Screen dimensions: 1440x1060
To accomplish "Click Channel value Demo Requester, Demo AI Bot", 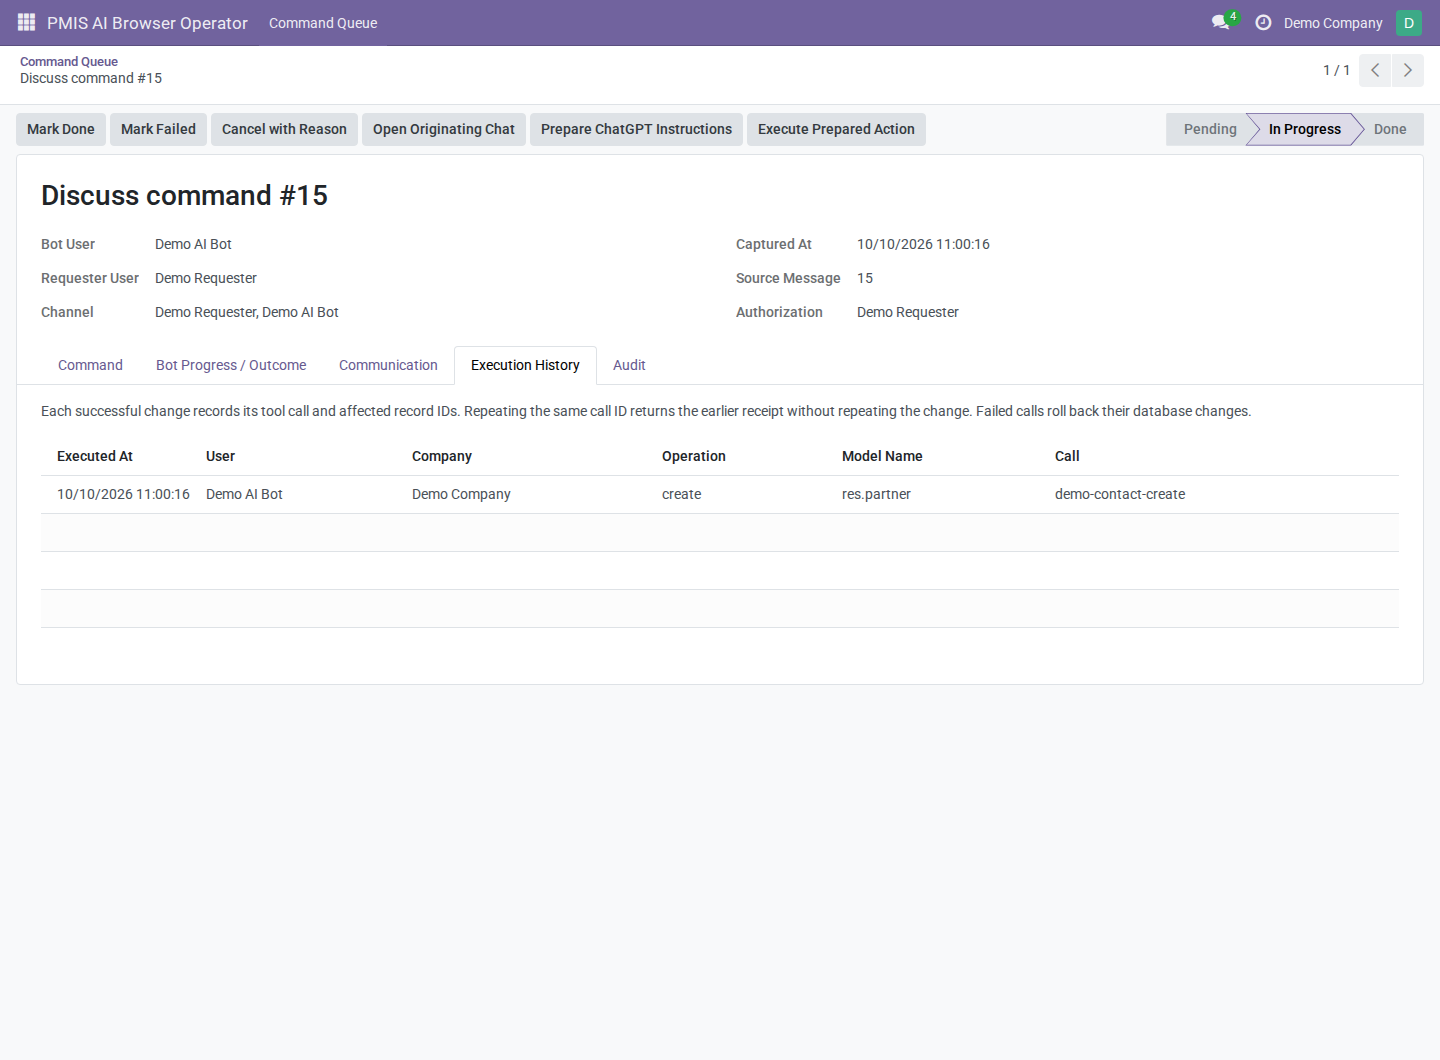I will (247, 312).
